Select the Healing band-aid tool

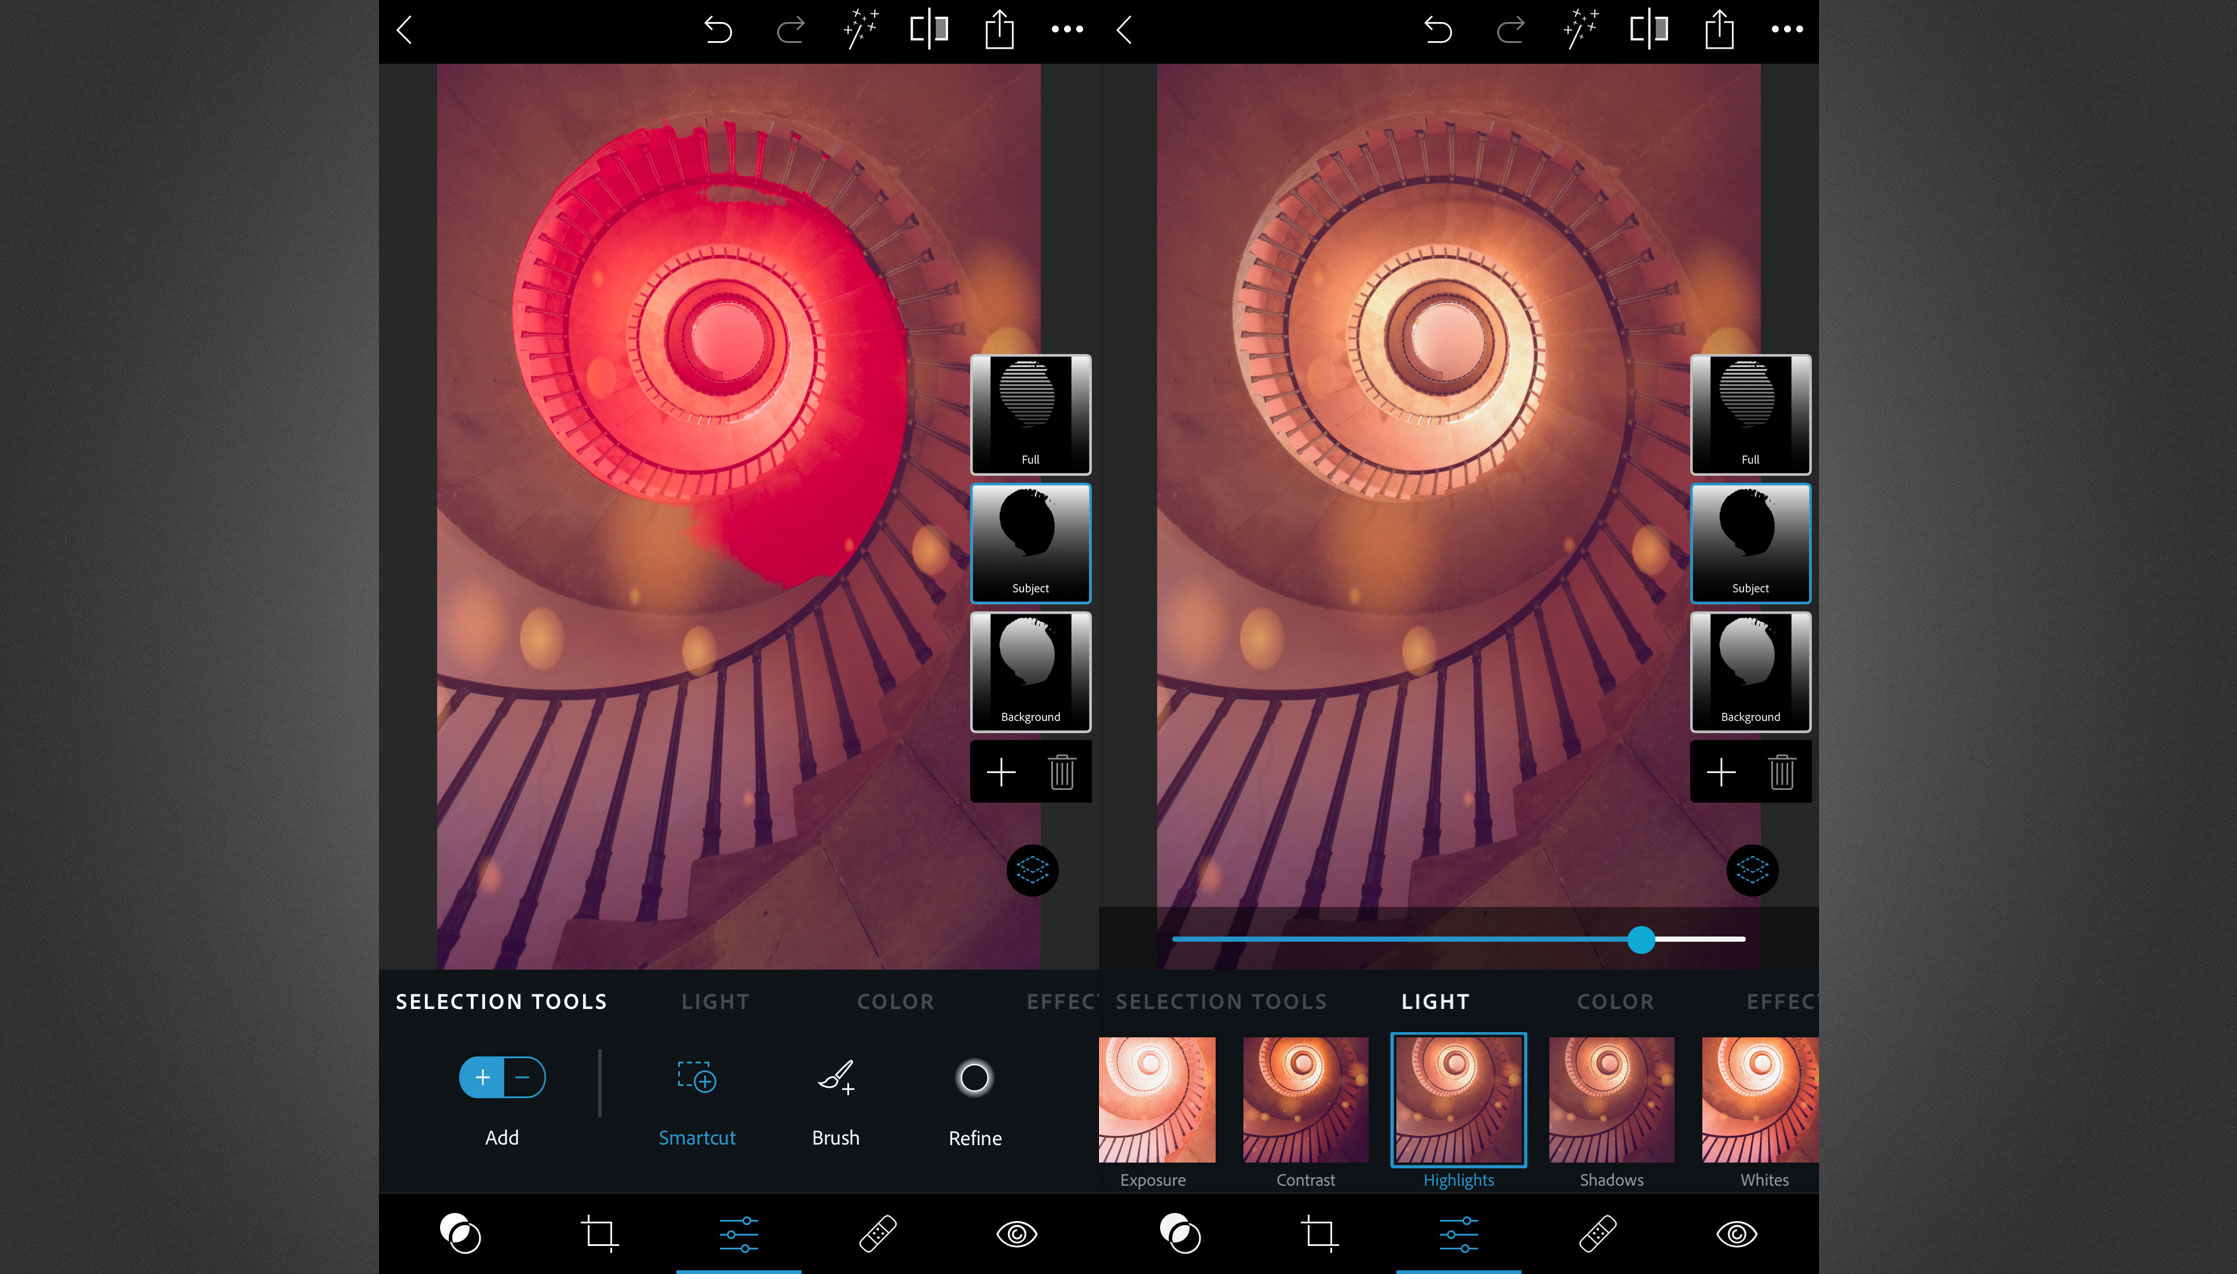(880, 1234)
